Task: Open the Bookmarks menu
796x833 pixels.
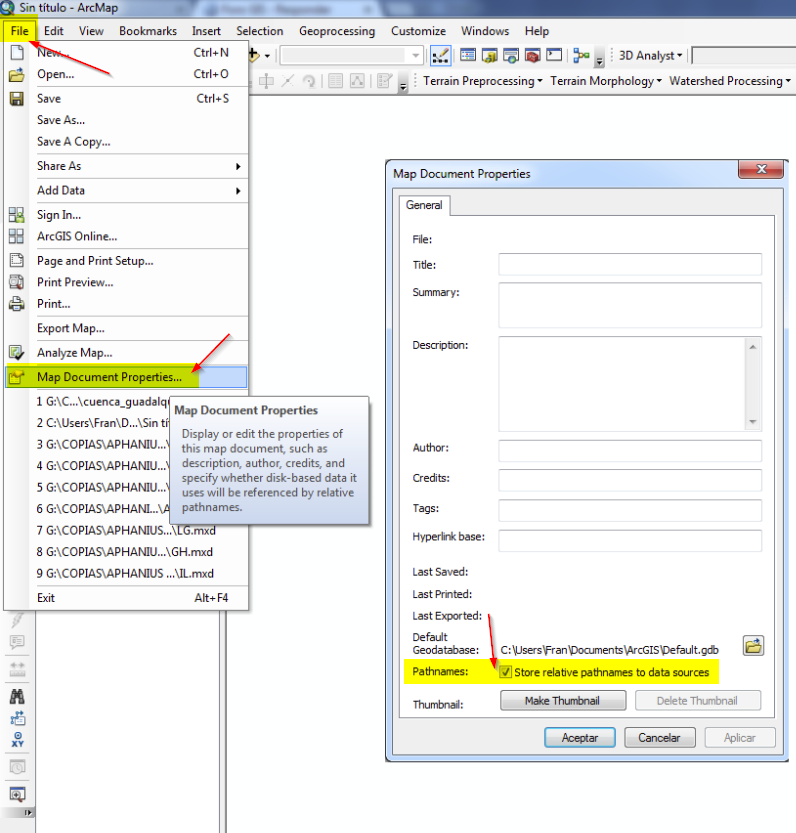Action: tap(148, 31)
